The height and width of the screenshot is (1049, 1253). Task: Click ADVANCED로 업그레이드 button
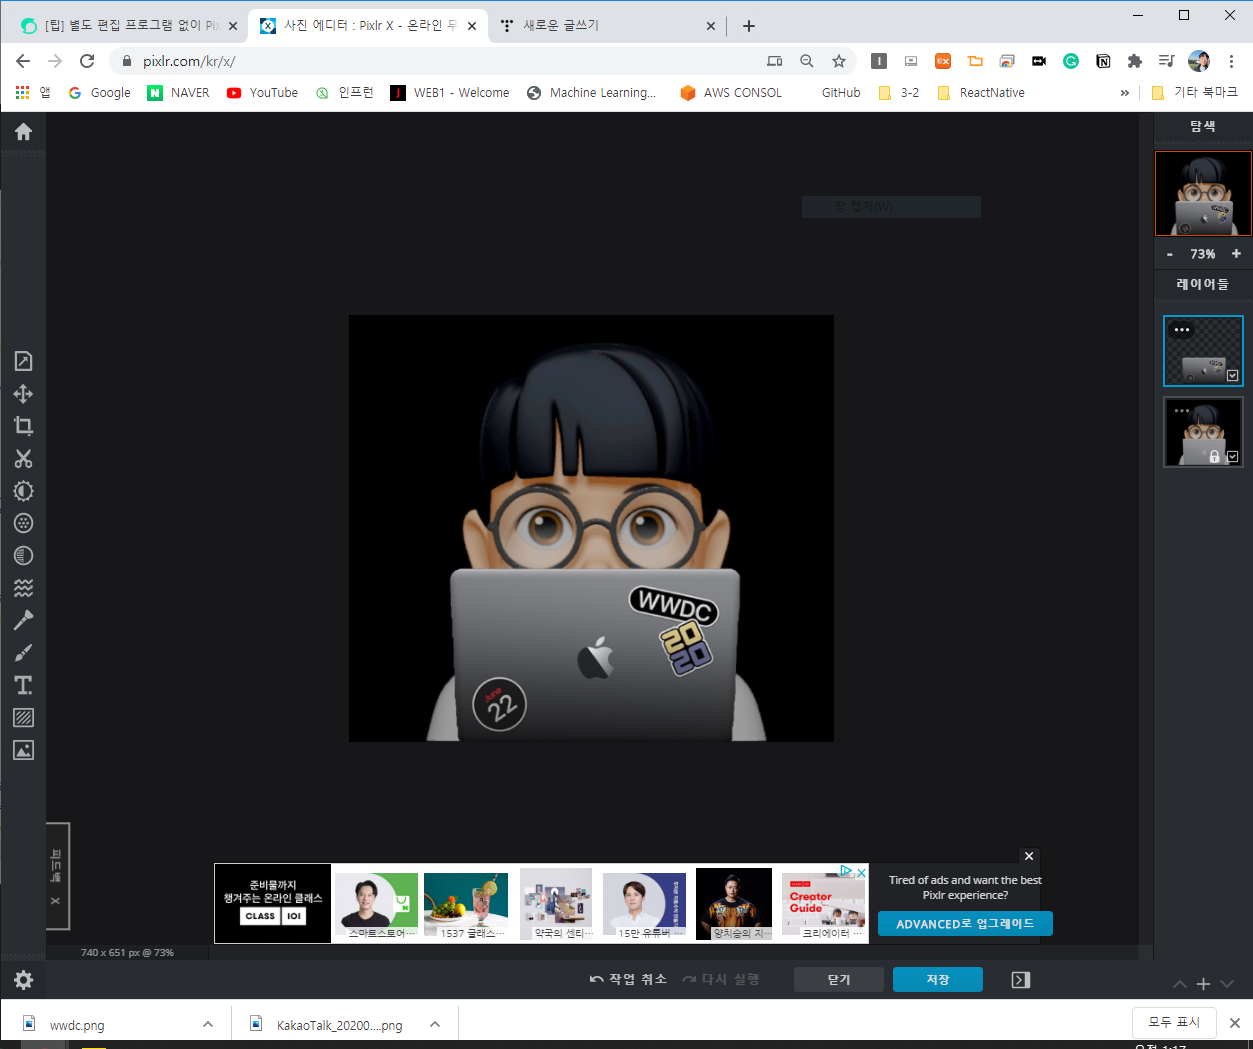coord(965,924)
